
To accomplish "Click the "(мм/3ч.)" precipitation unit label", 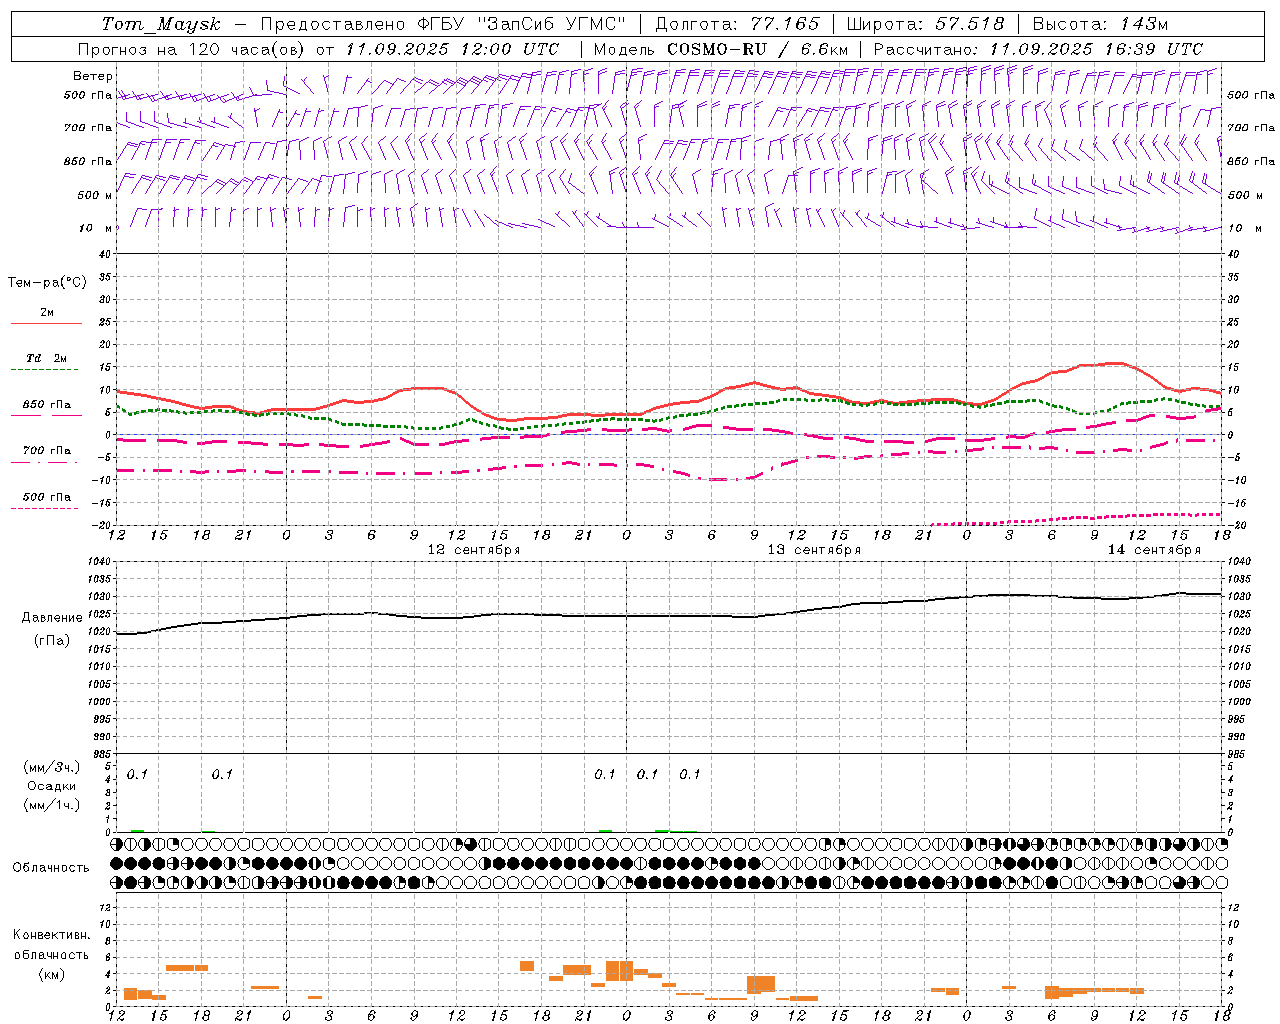I will pyautogui.click(x=52, y=768).
